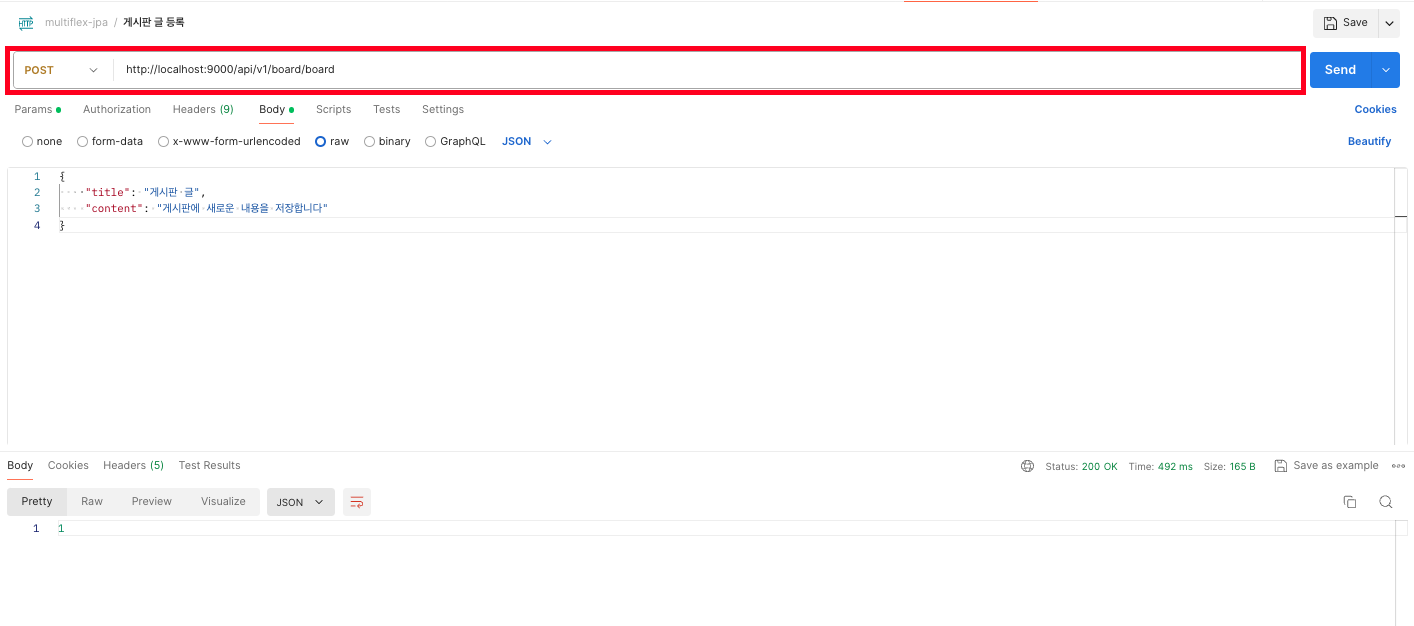Open the response JSON format dropdown
The image size is (1414, 626).
pos(300,502)
